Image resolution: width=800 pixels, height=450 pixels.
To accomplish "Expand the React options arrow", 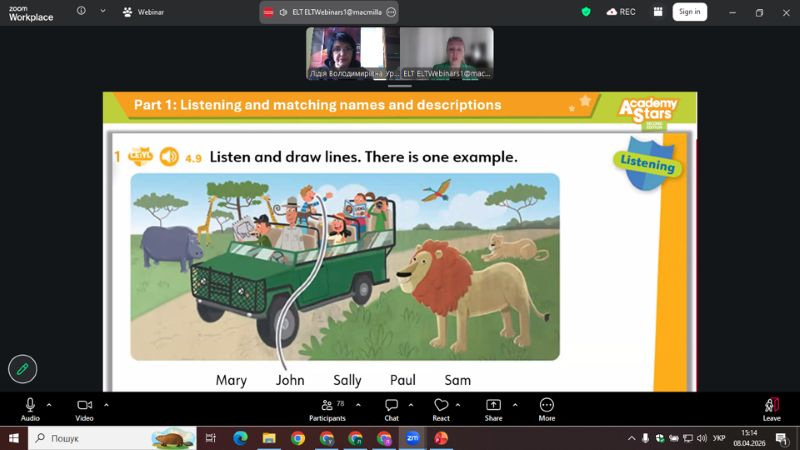I will pyautogui.click(x=458, y=405).
